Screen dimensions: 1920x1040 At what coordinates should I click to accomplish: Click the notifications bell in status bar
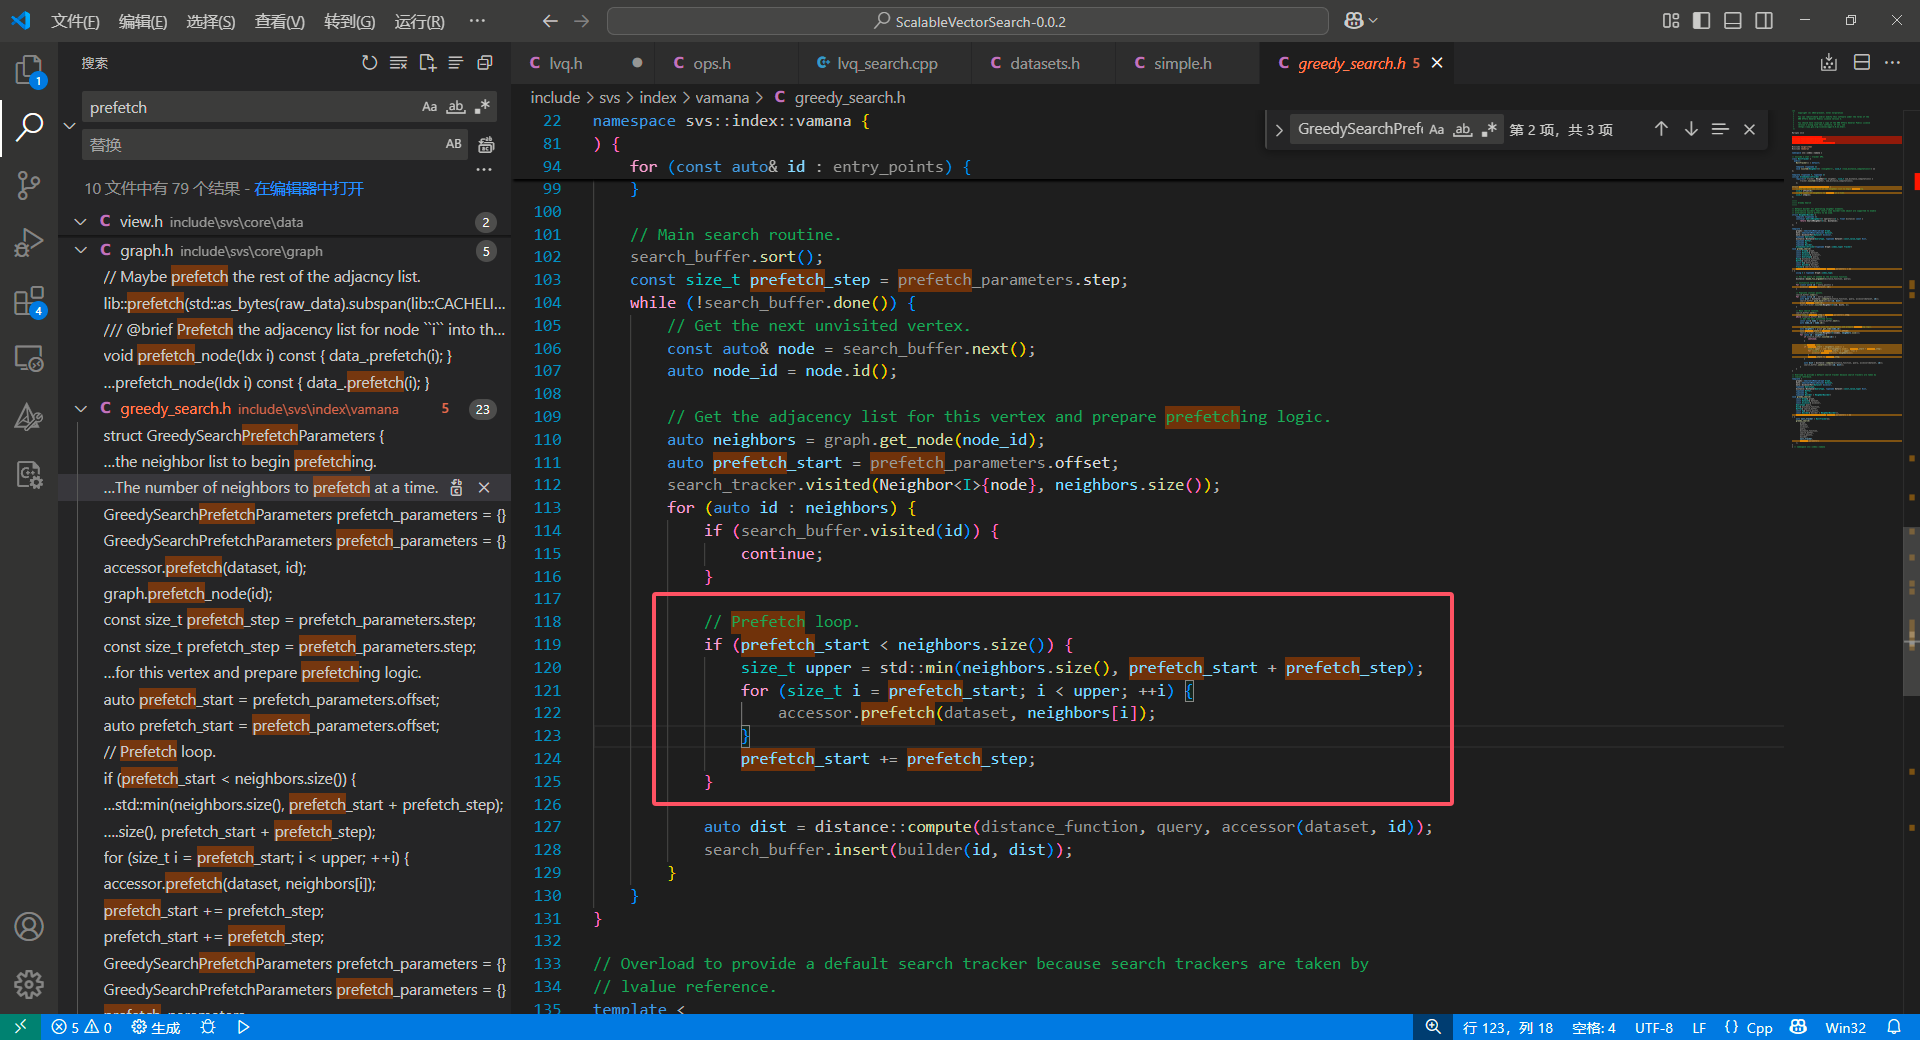pyautogui.click(x=1894, y=1027)
